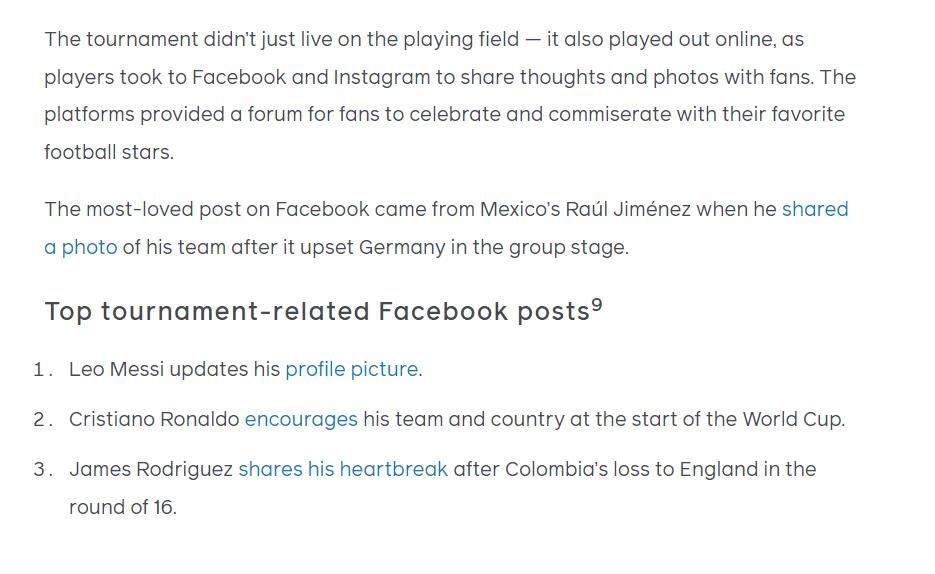Click the opening words "The tournament"
935x574 pixels.
pyautogui.click(x=121, y=39)
